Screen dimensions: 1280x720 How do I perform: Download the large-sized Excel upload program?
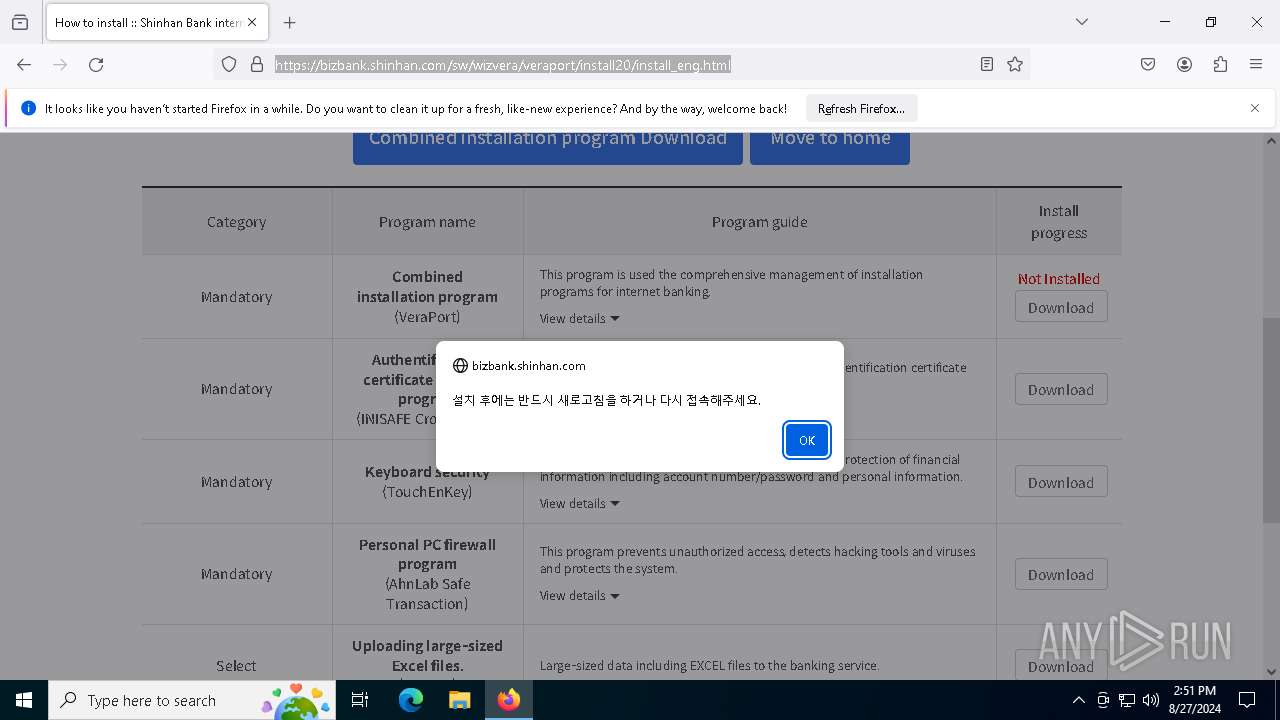(x=1061, y=666)
